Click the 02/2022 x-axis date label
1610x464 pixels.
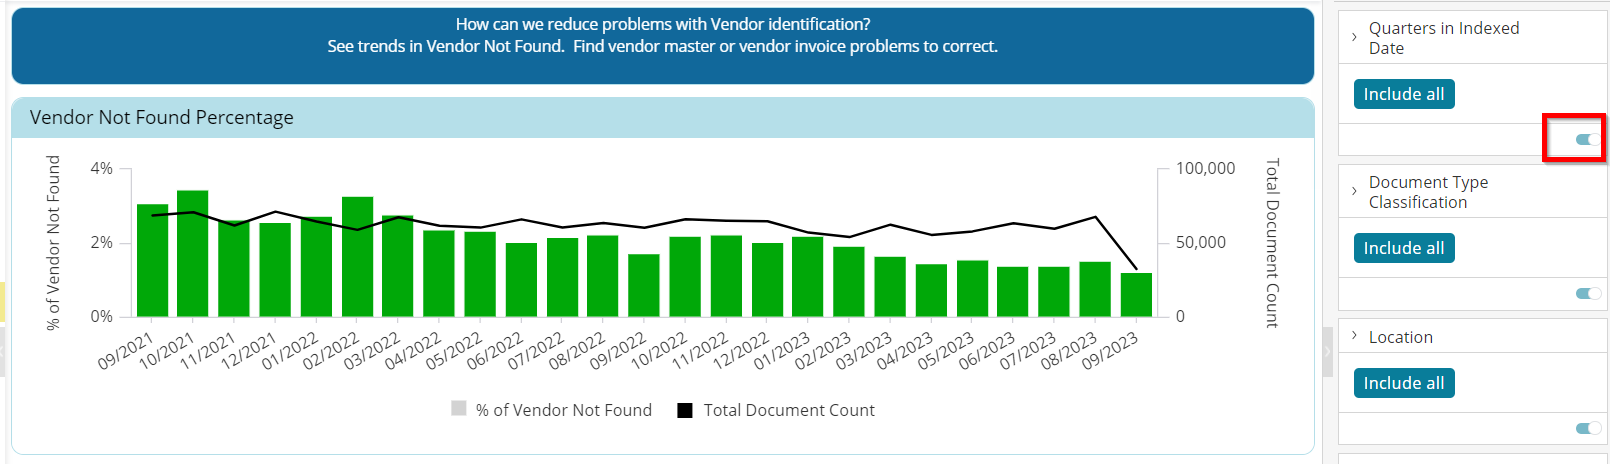331,352
